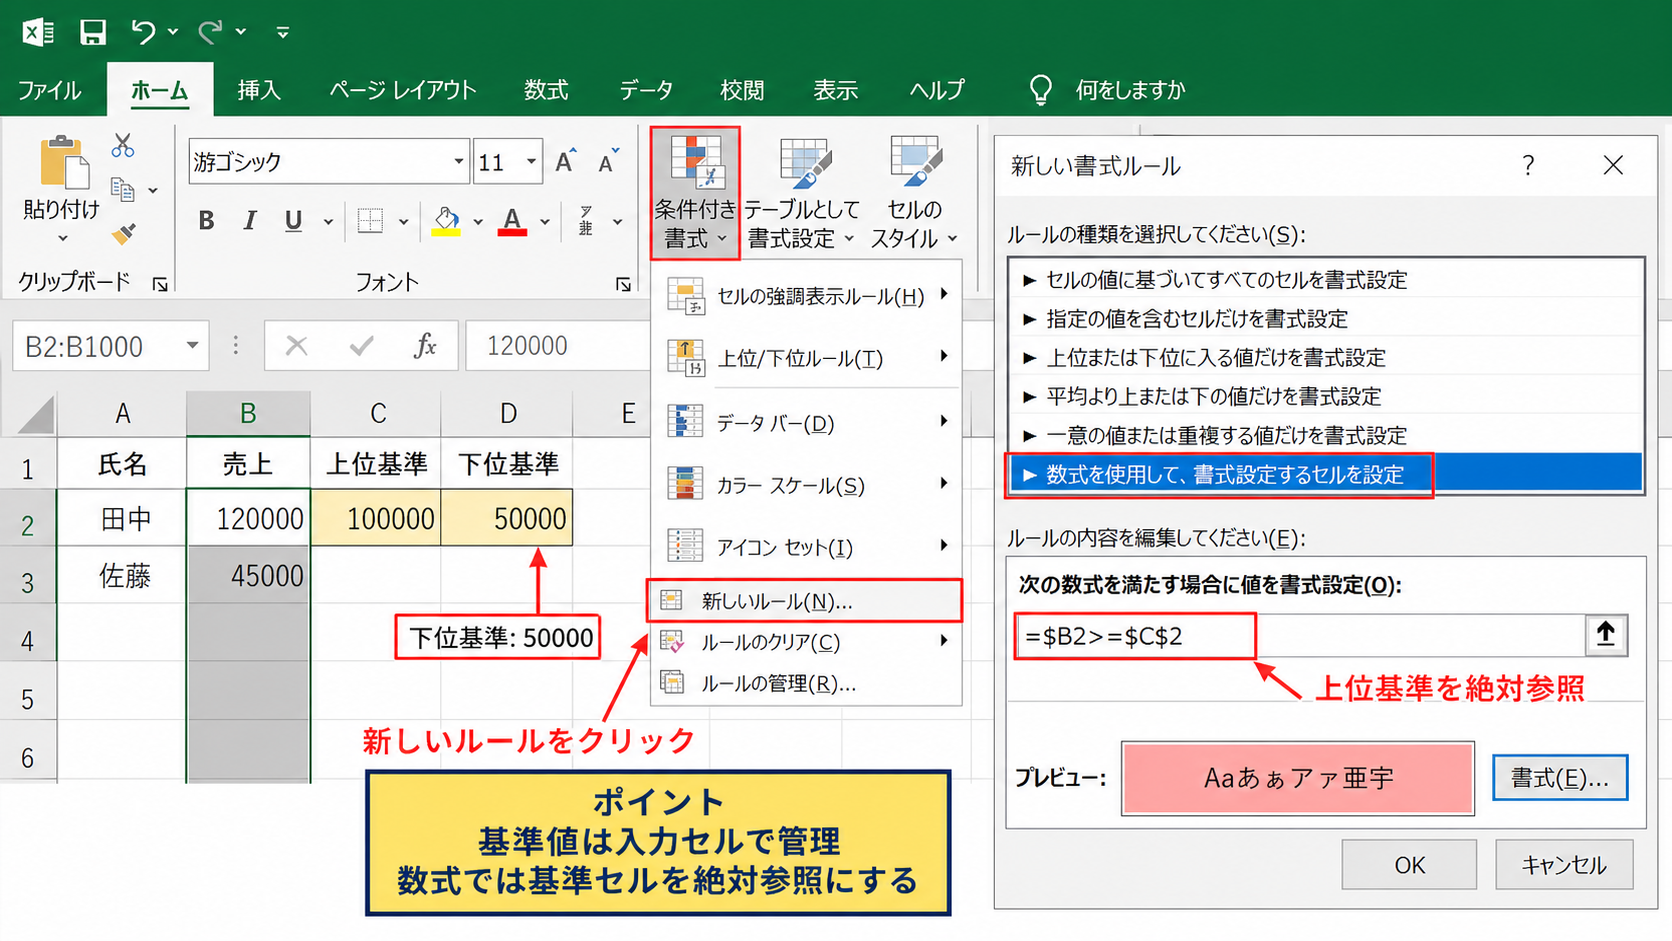Viewport: 1672px width, 941px height.
Task: Click the collapse dialog range selector arrow
Action: [1606, 635]
